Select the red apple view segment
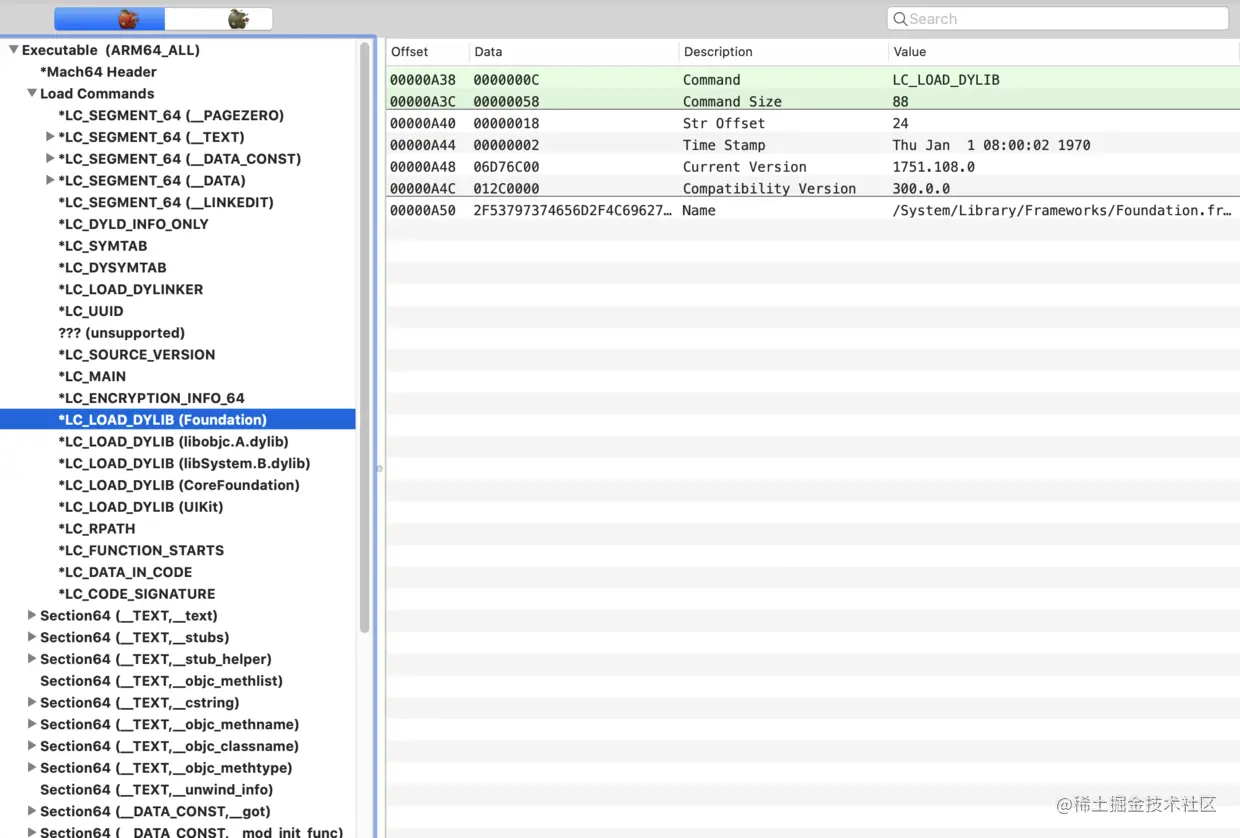The image size is (1240, 838). tap(109, 19)
